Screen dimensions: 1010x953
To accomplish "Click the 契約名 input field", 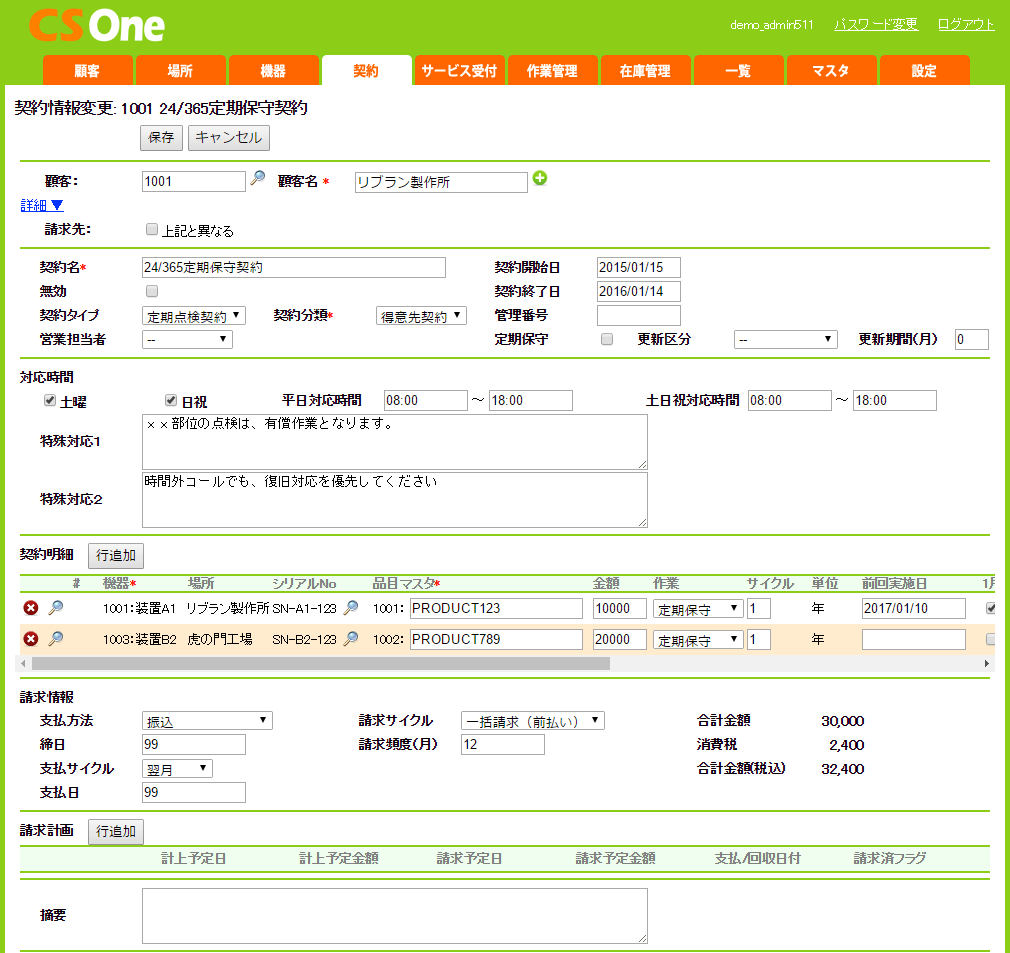I will pyautogui.click(x=294, y=267).
